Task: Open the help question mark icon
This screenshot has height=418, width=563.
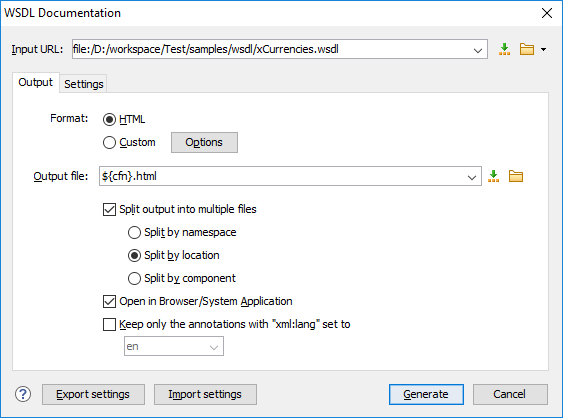Action: 23,394
